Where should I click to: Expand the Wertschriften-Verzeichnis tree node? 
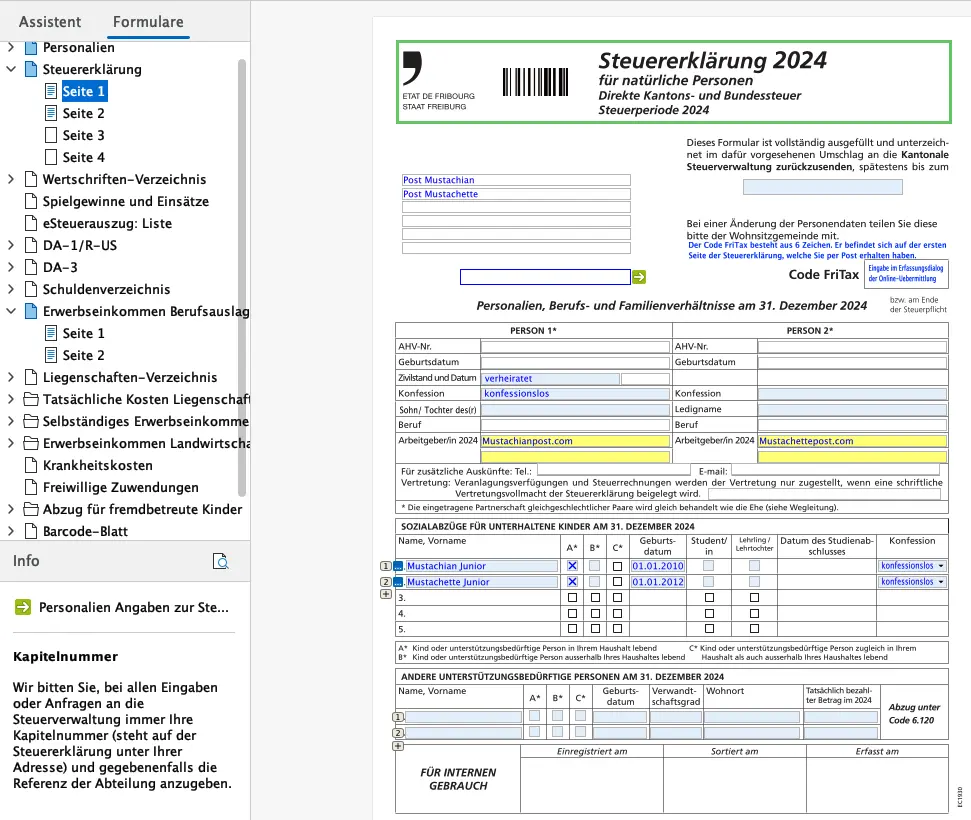click(x=11, y=179)
